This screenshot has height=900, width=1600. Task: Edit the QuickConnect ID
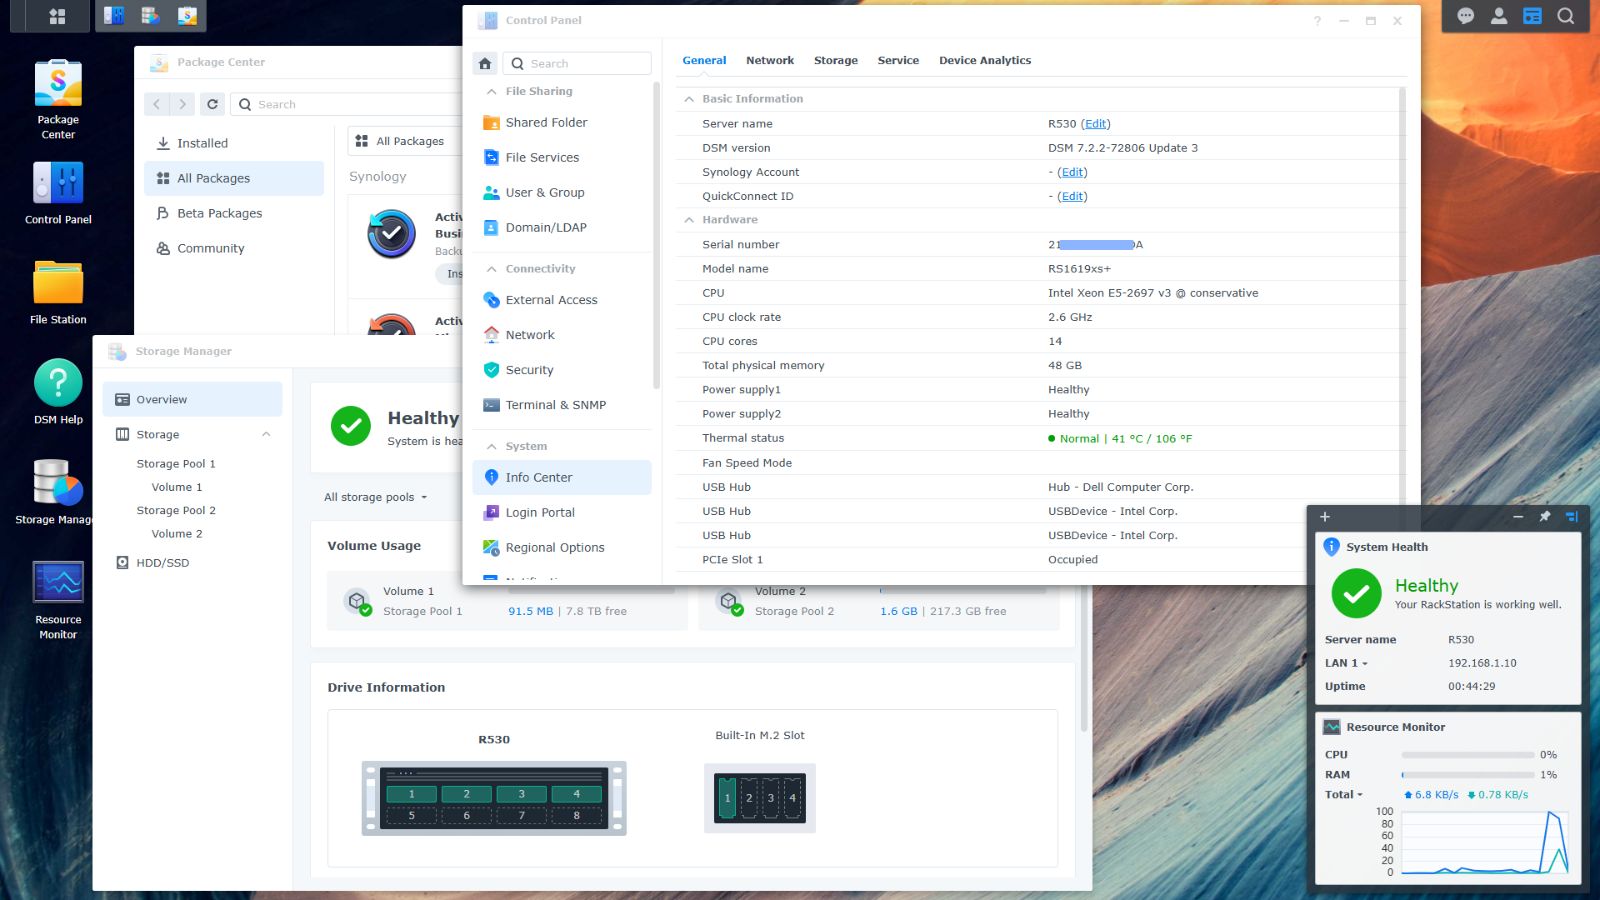[1073, 196]
